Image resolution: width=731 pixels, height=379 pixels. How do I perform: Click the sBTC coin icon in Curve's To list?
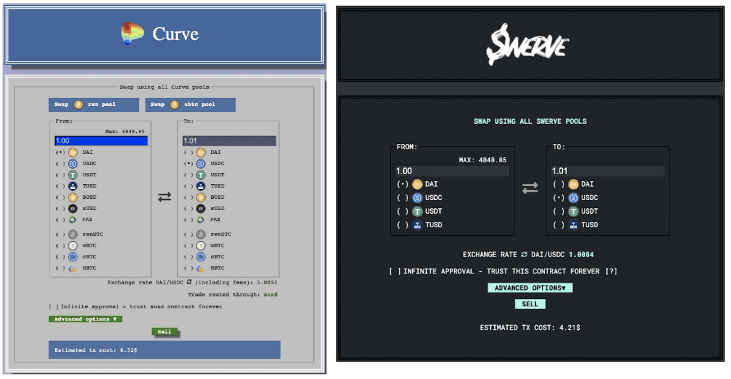(200, 257)
